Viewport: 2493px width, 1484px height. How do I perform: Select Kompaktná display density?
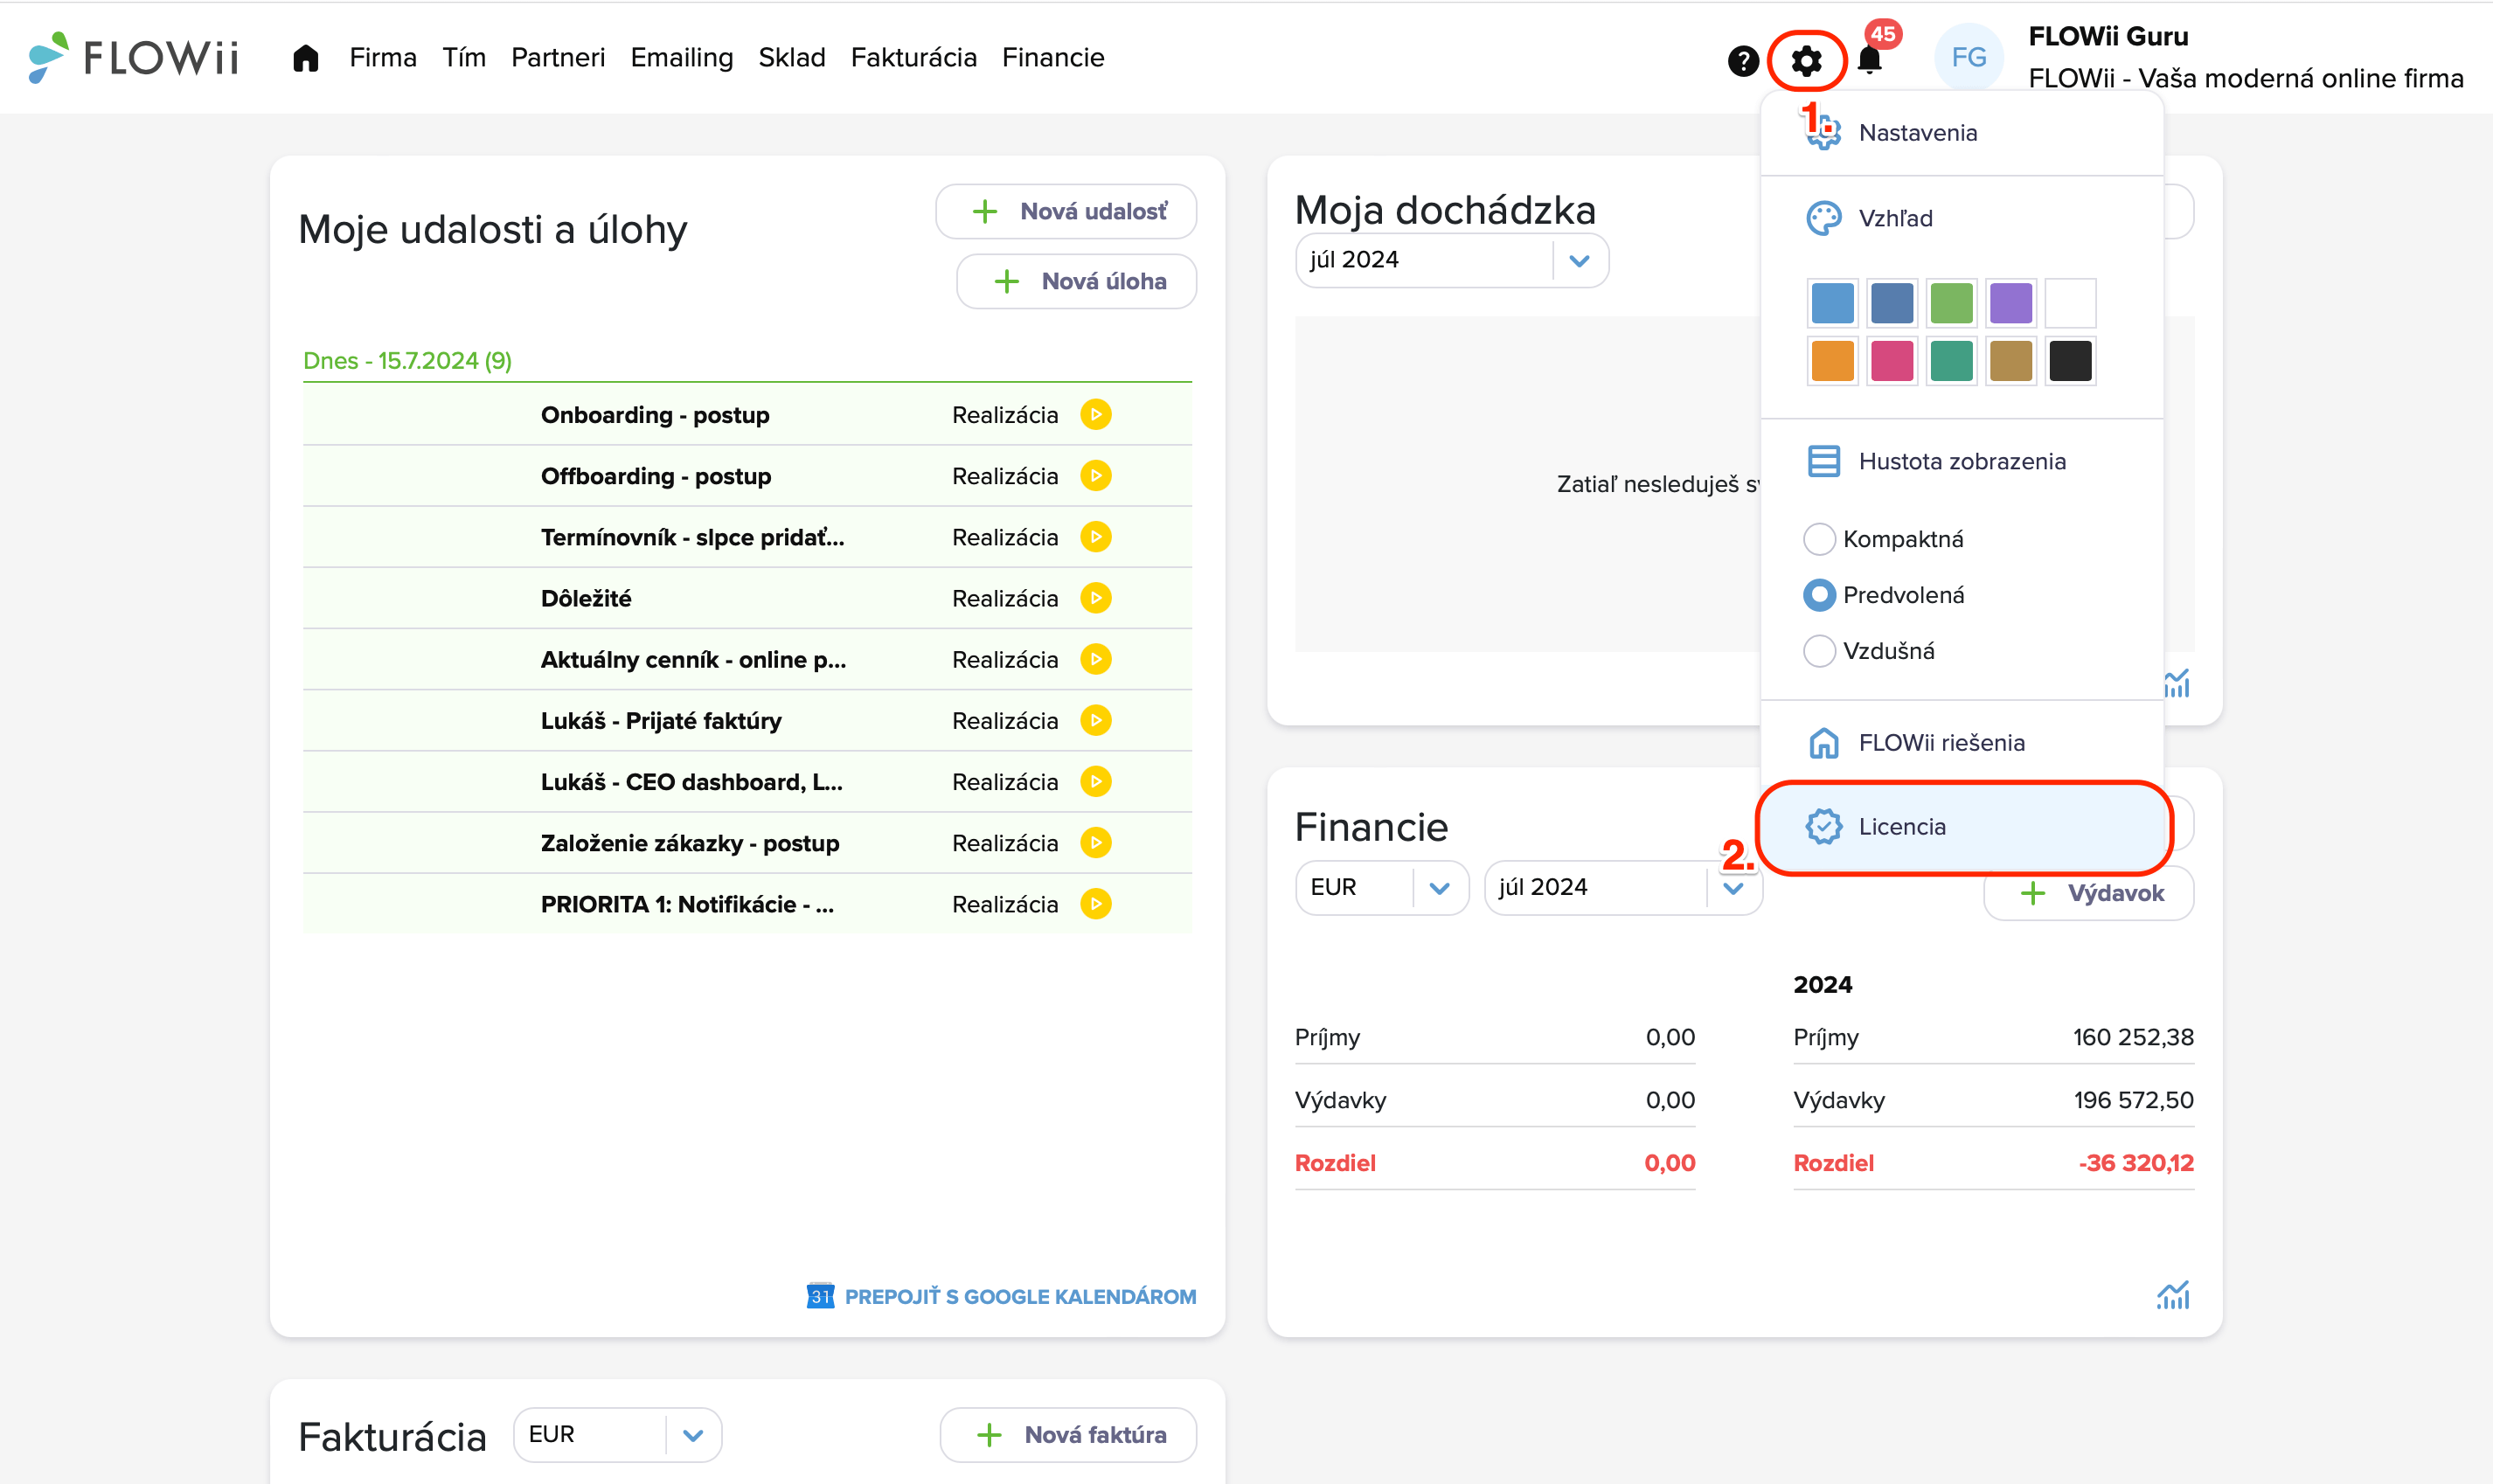(x=1818, y=539)
